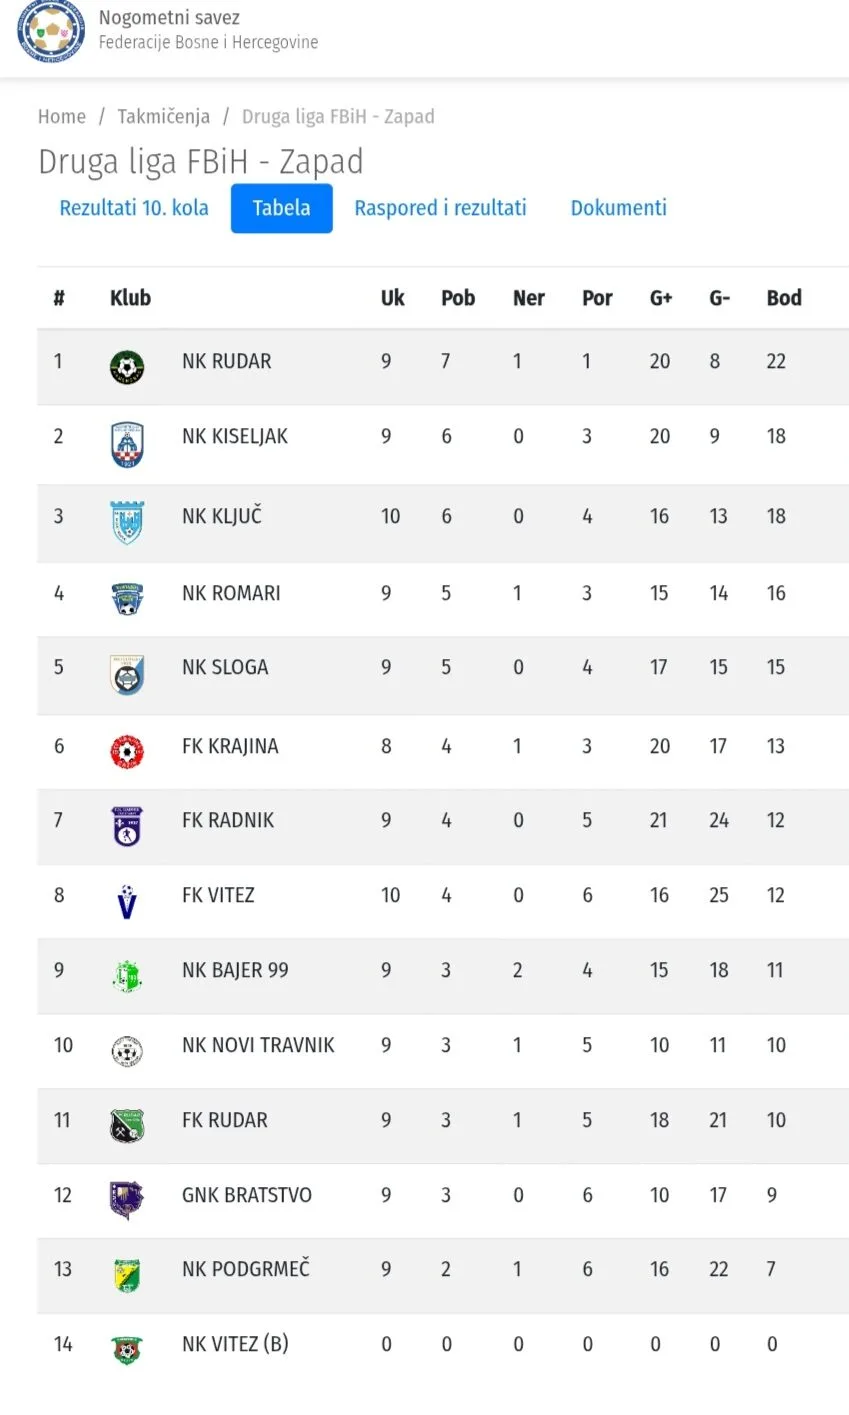Click the federation logo in the header
Image resolution: width=849 pixels, height=1415 pixels.
coord(50,31)
